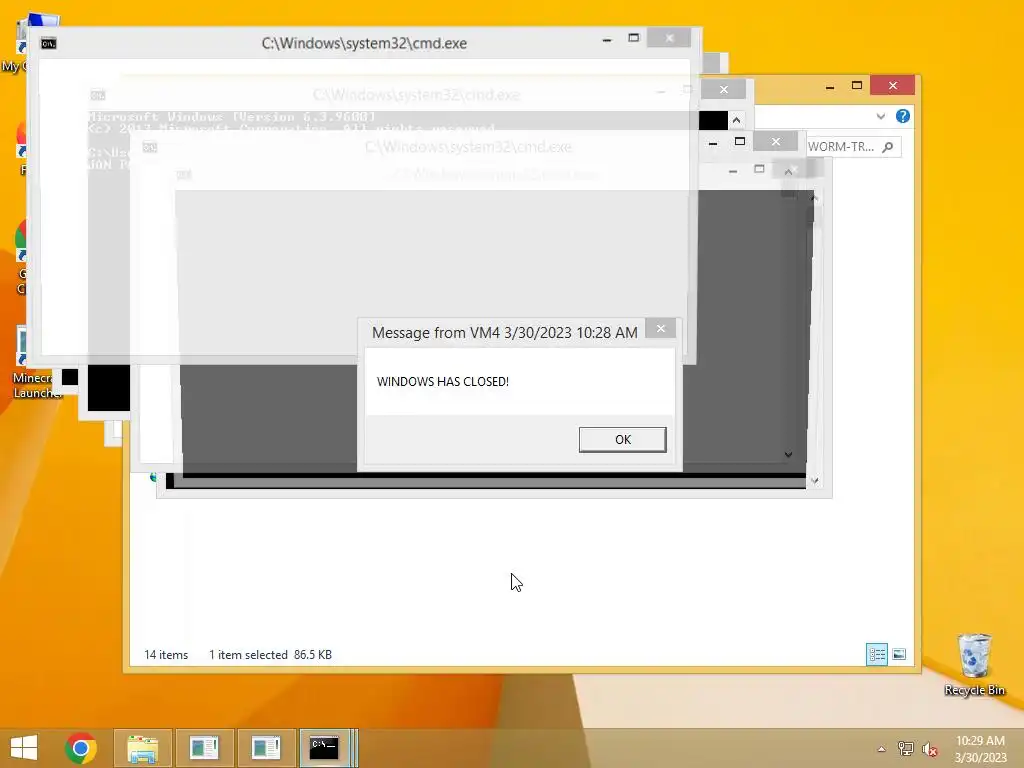Switch File Explorer to large icons view
The height and width of the screenshot is (768, 1024).
(899, 654)
